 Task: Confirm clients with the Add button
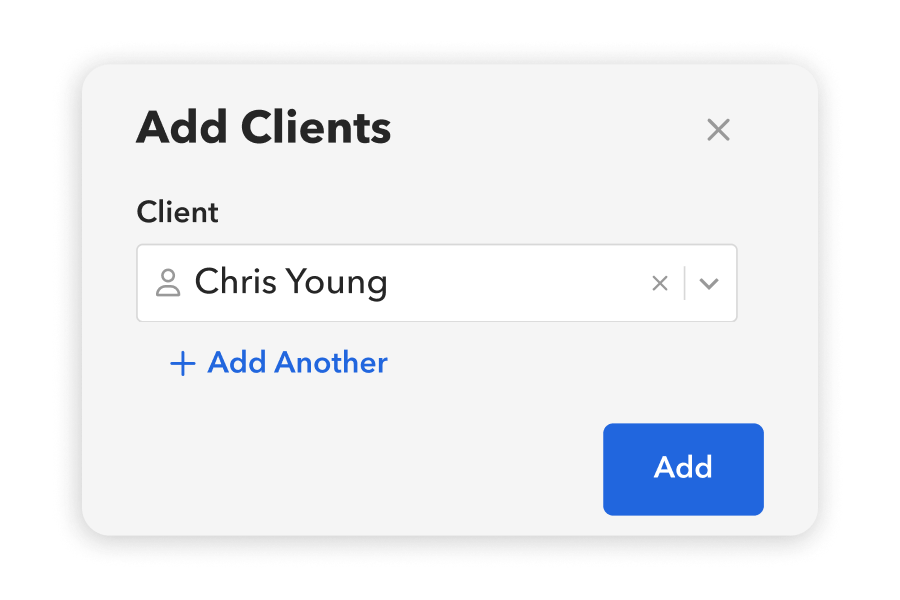click(683, 469)
